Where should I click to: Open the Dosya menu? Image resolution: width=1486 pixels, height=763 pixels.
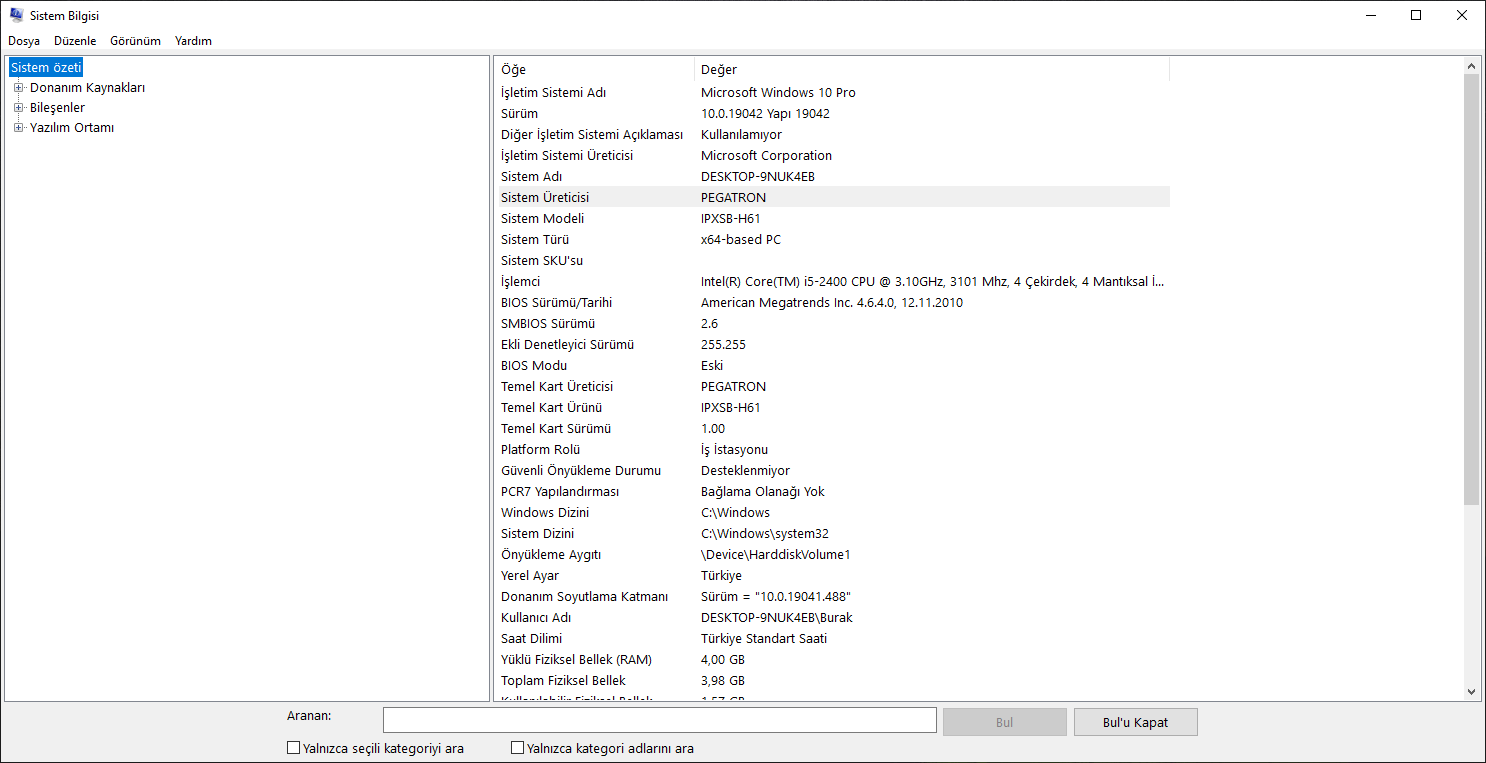point(24,41)
